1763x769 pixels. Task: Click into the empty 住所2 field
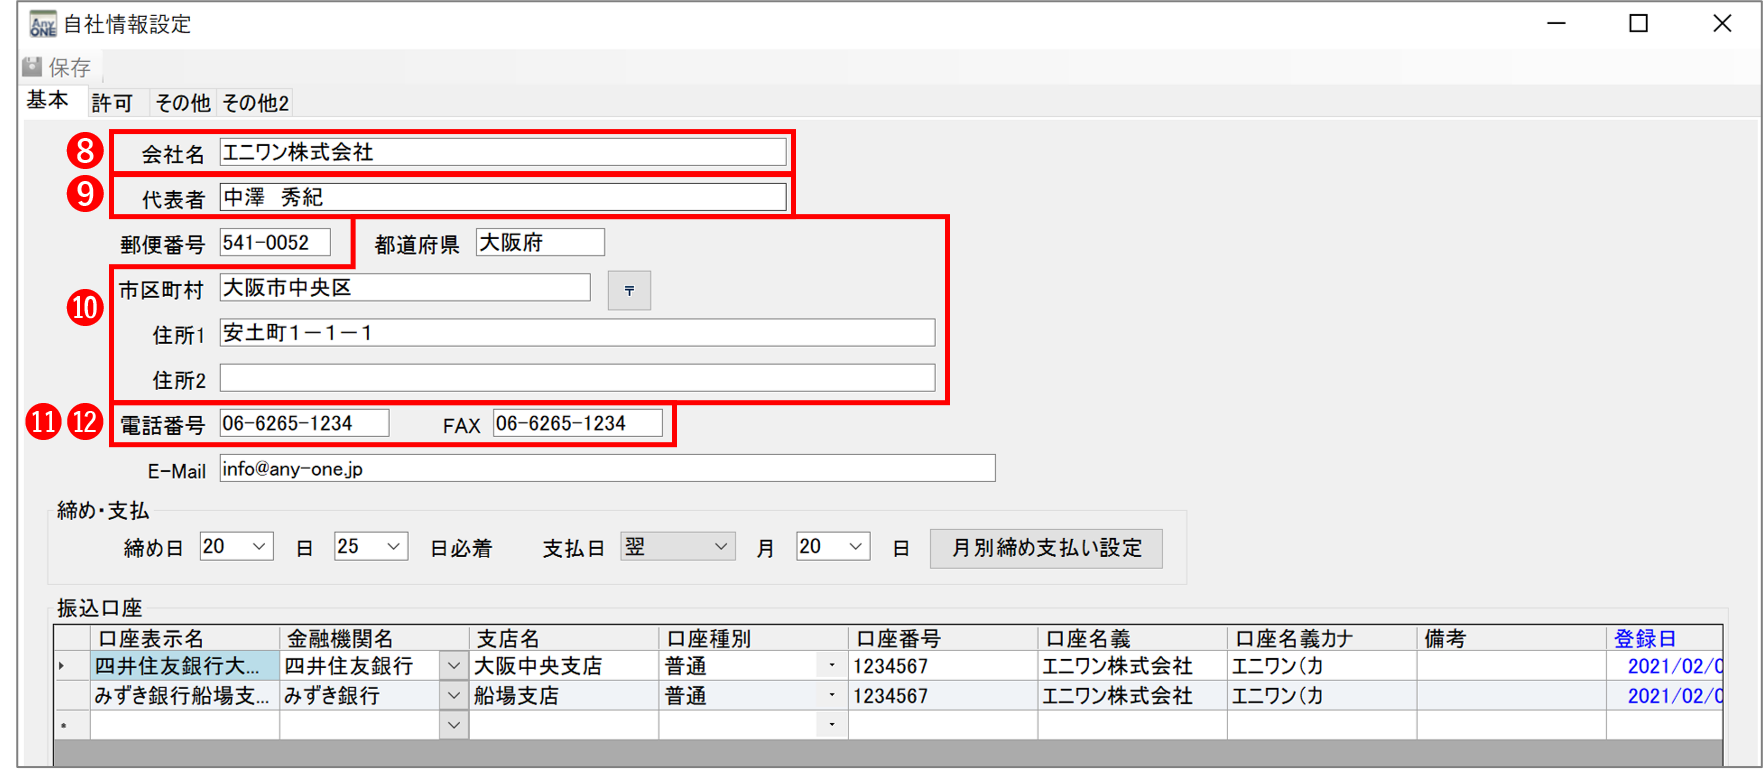point(577,378)
